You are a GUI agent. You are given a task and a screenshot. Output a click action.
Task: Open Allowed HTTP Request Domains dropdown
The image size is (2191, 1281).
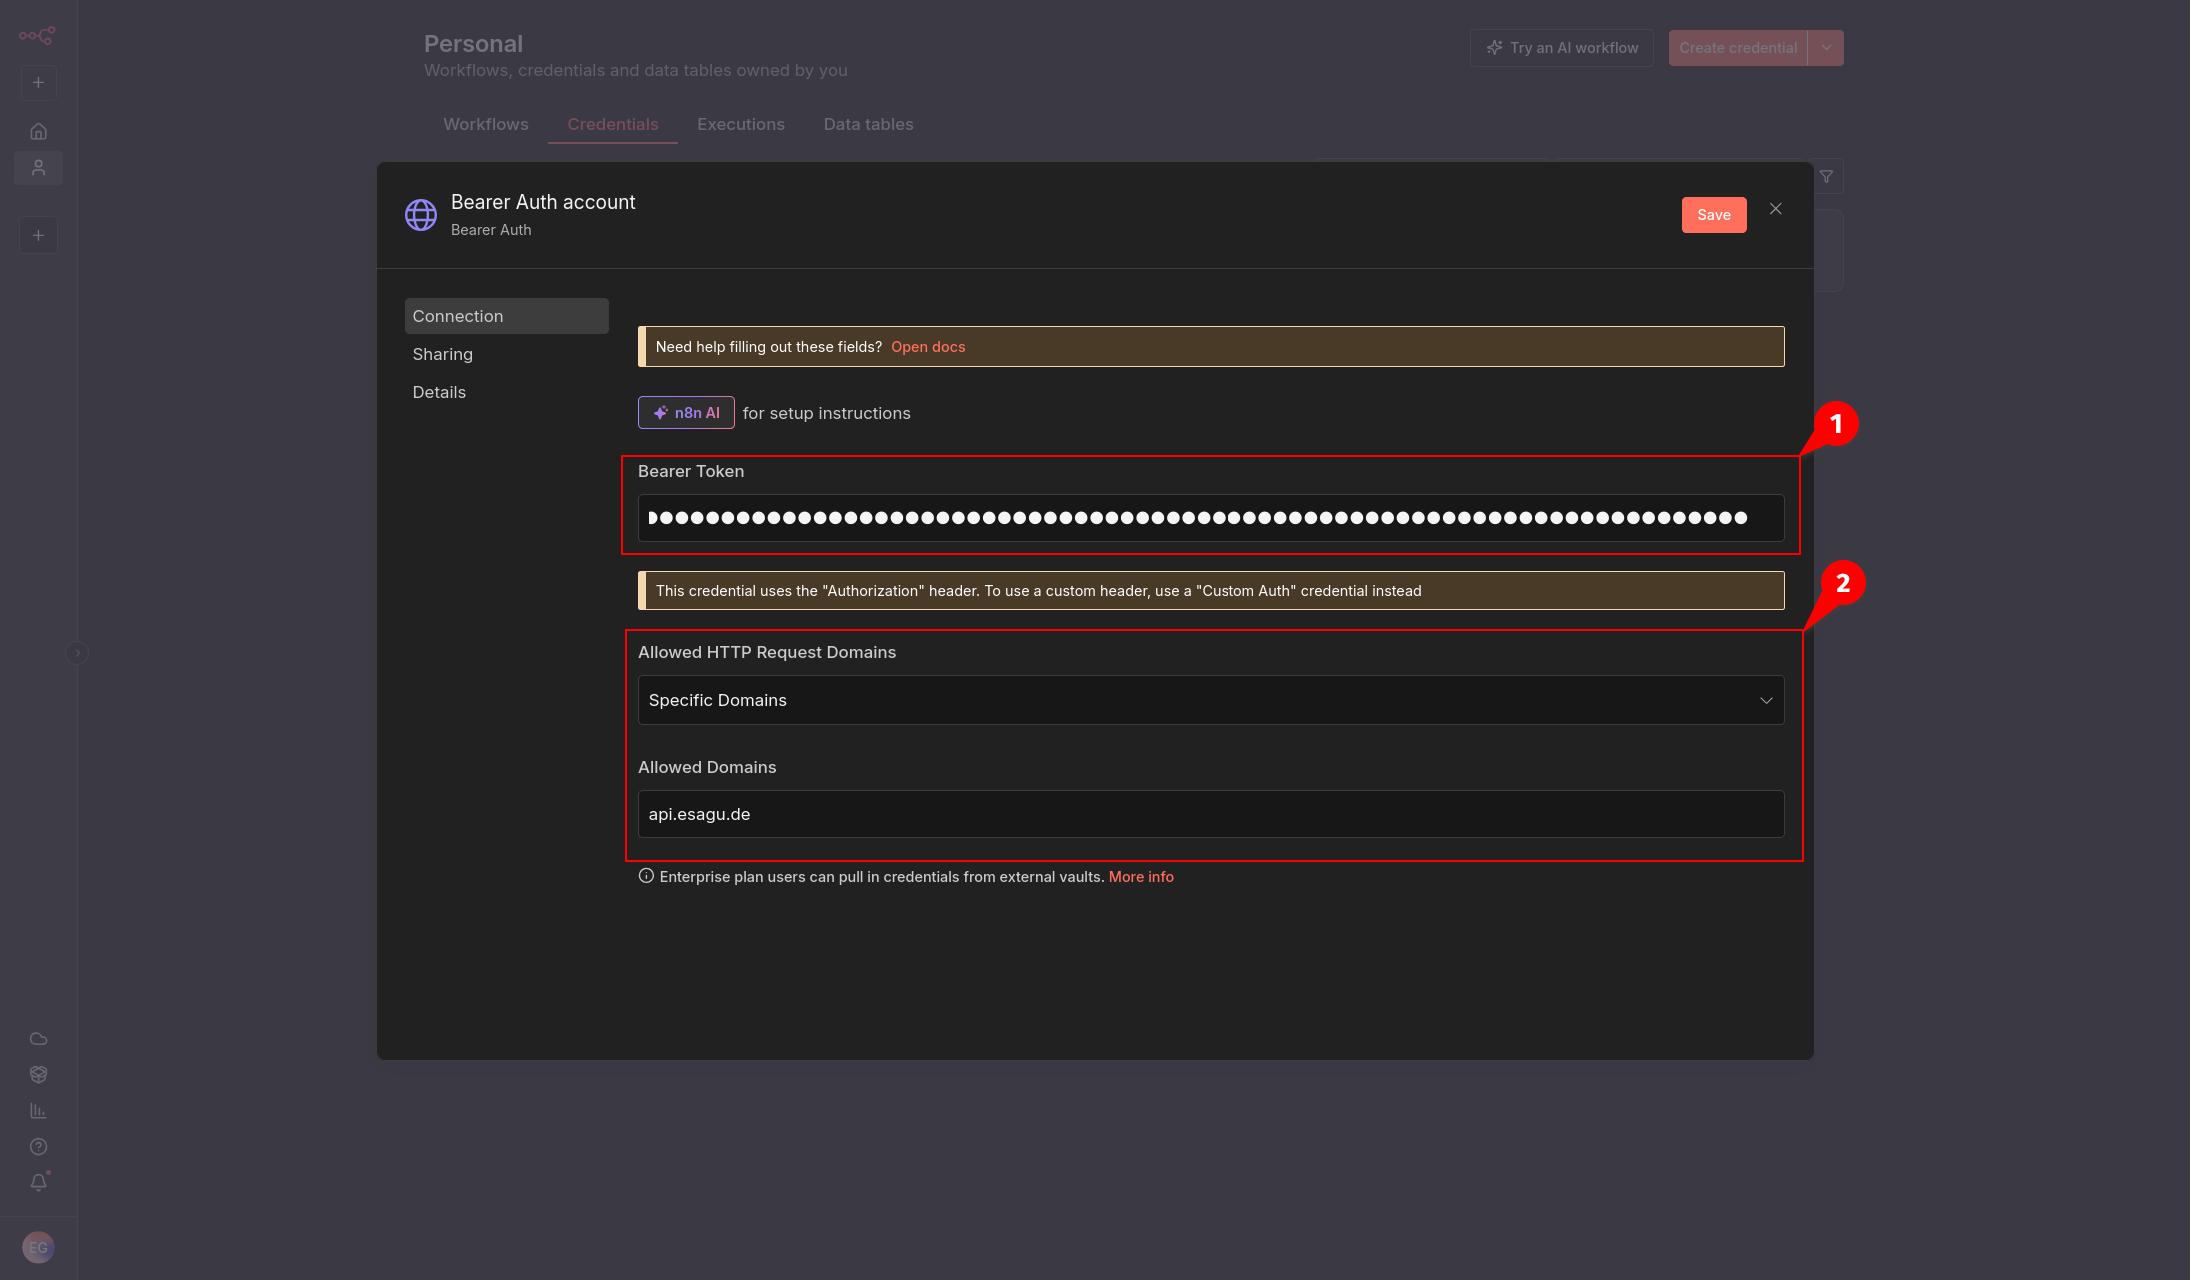pos(1211,700)
